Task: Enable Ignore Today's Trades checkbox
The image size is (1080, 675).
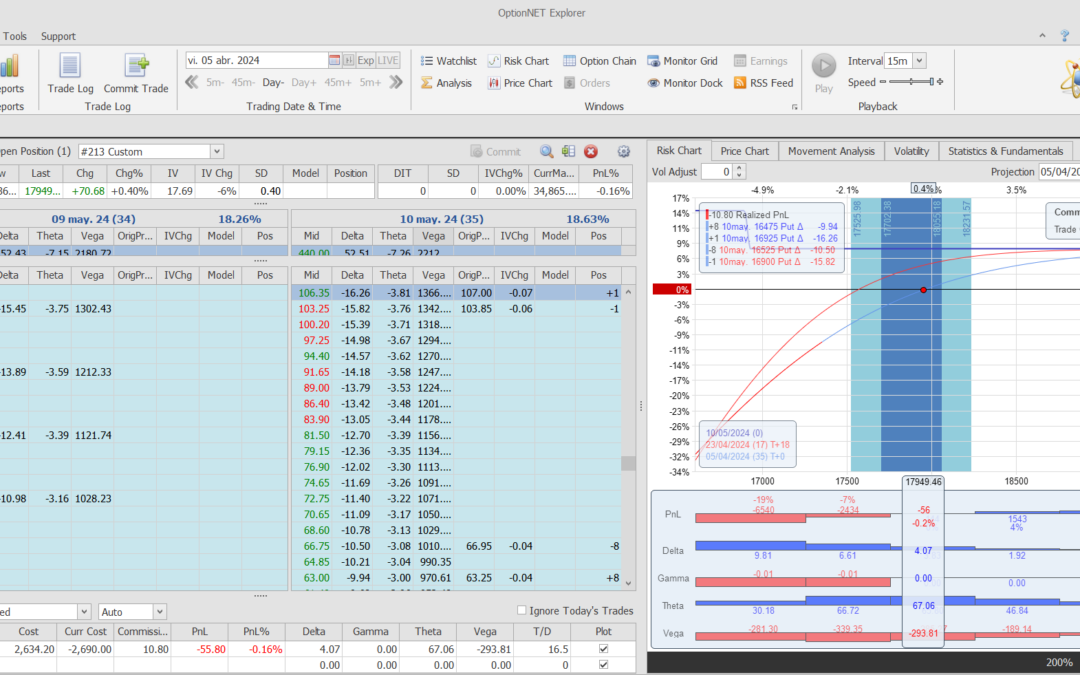Action: click(521, 611)
